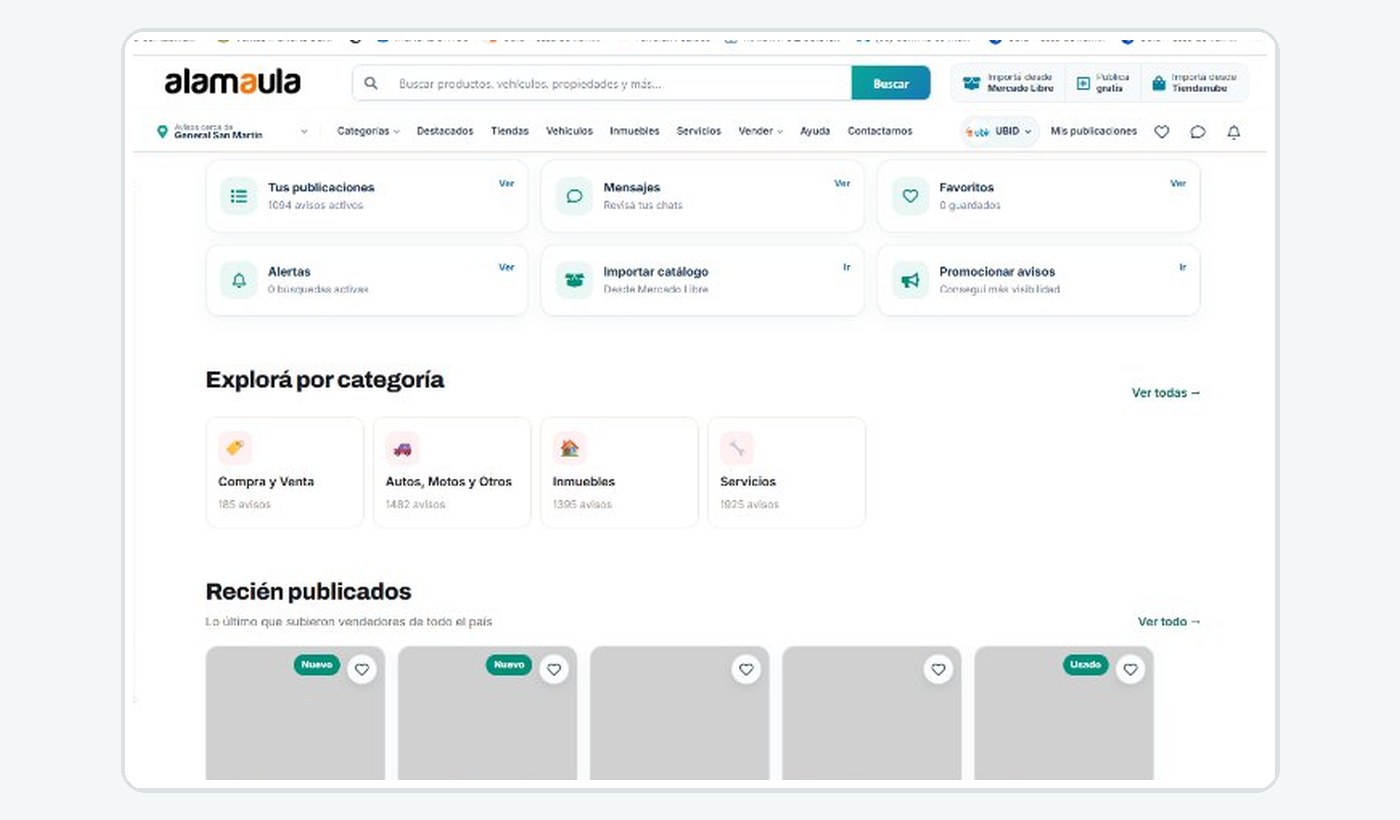Favorite the second recently published listing
The height and width of the screenshot is (820, 1400).
pyautogui.click(x=554, y=670)
